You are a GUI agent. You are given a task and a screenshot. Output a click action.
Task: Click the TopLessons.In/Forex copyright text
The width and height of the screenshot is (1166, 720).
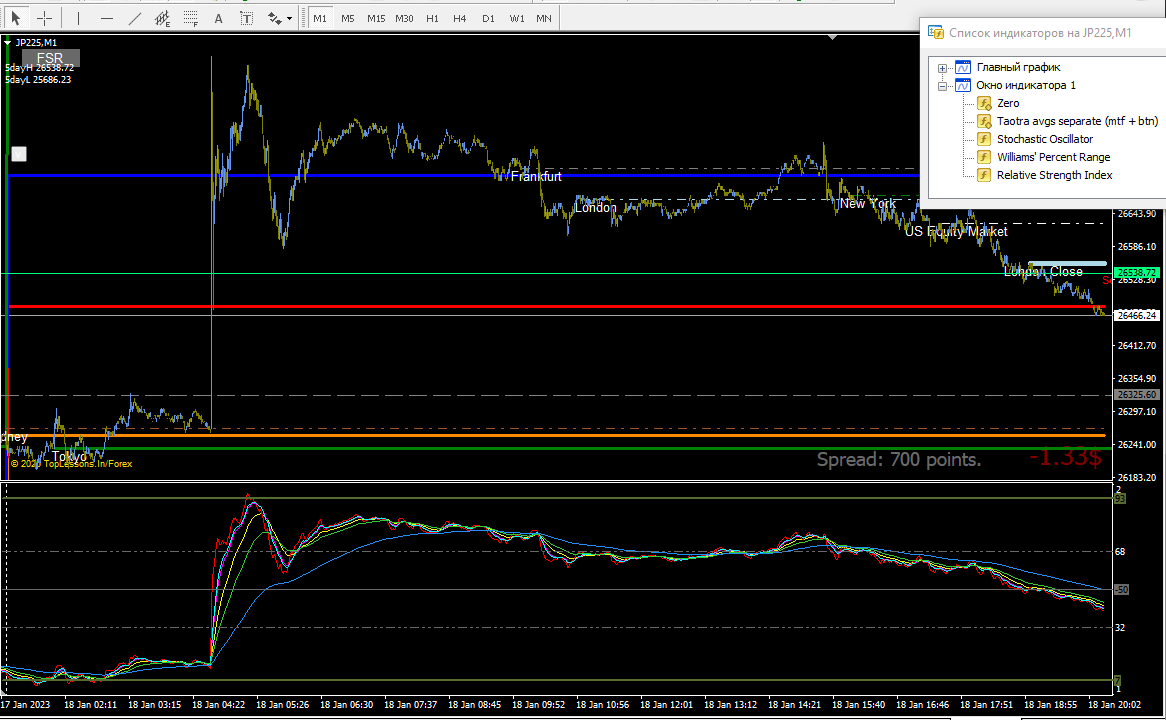coord(71,464)
